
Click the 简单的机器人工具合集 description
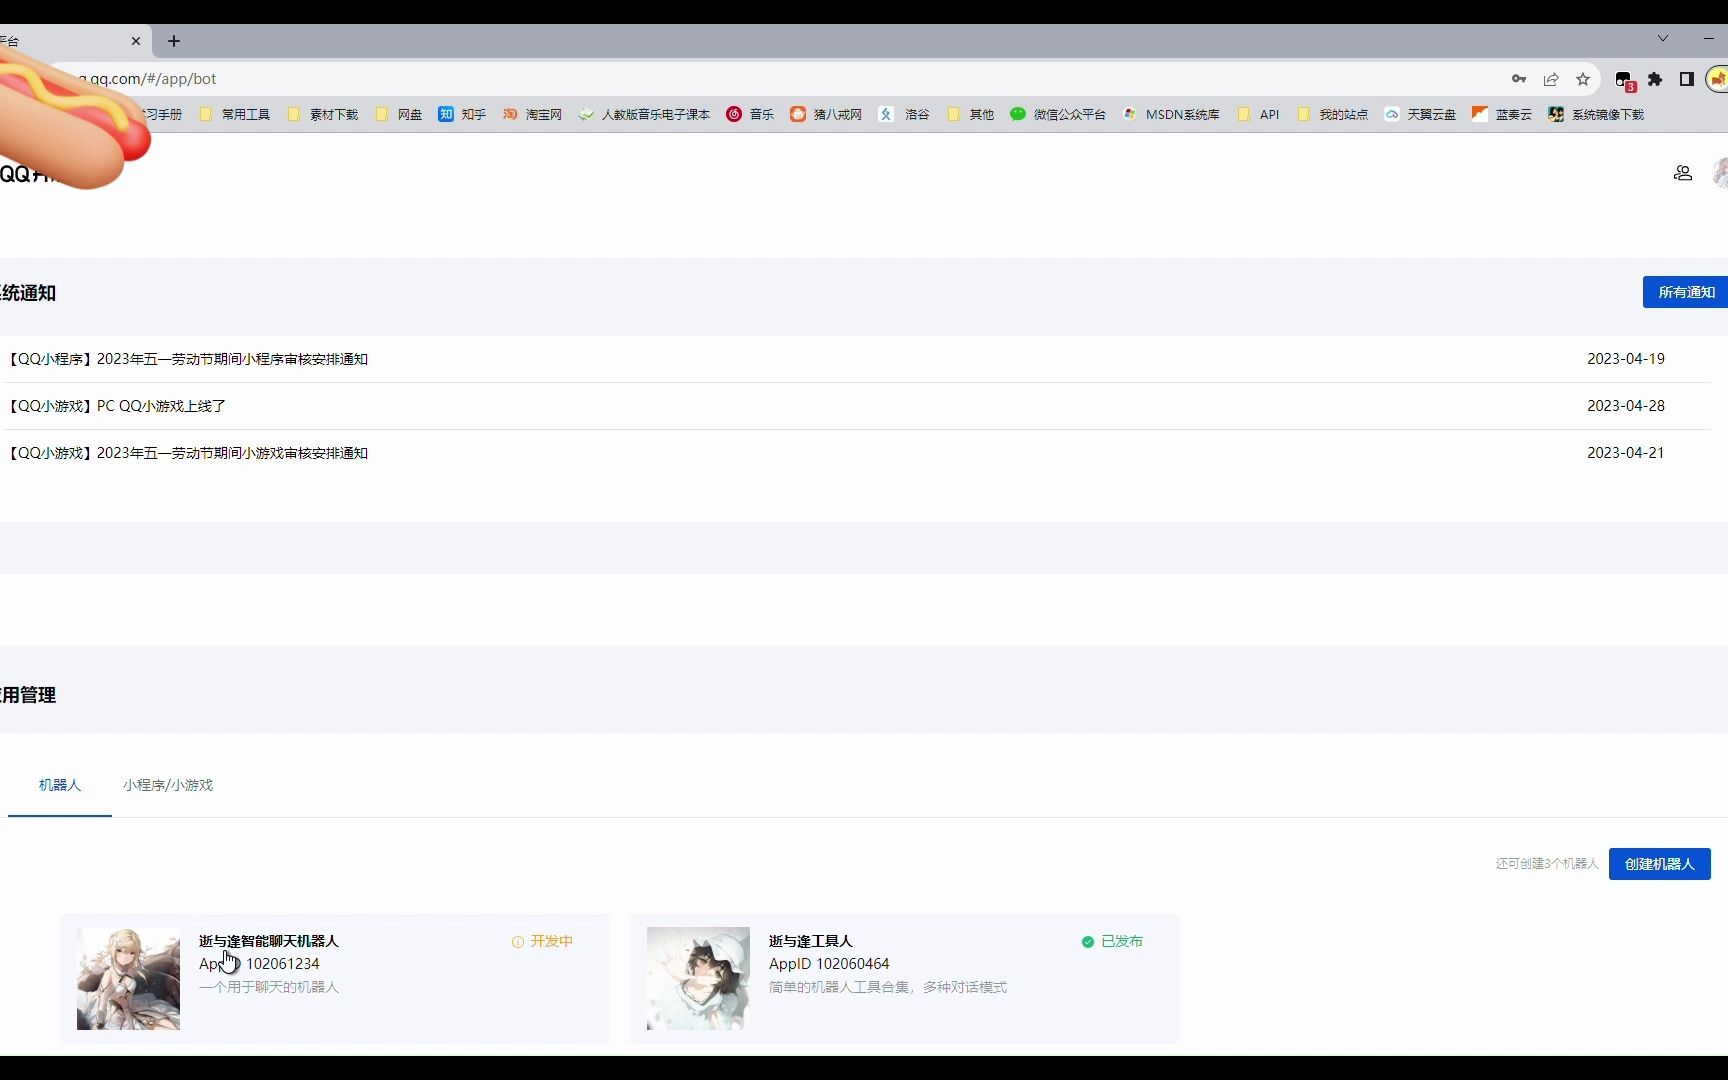[x=888, y=987]
